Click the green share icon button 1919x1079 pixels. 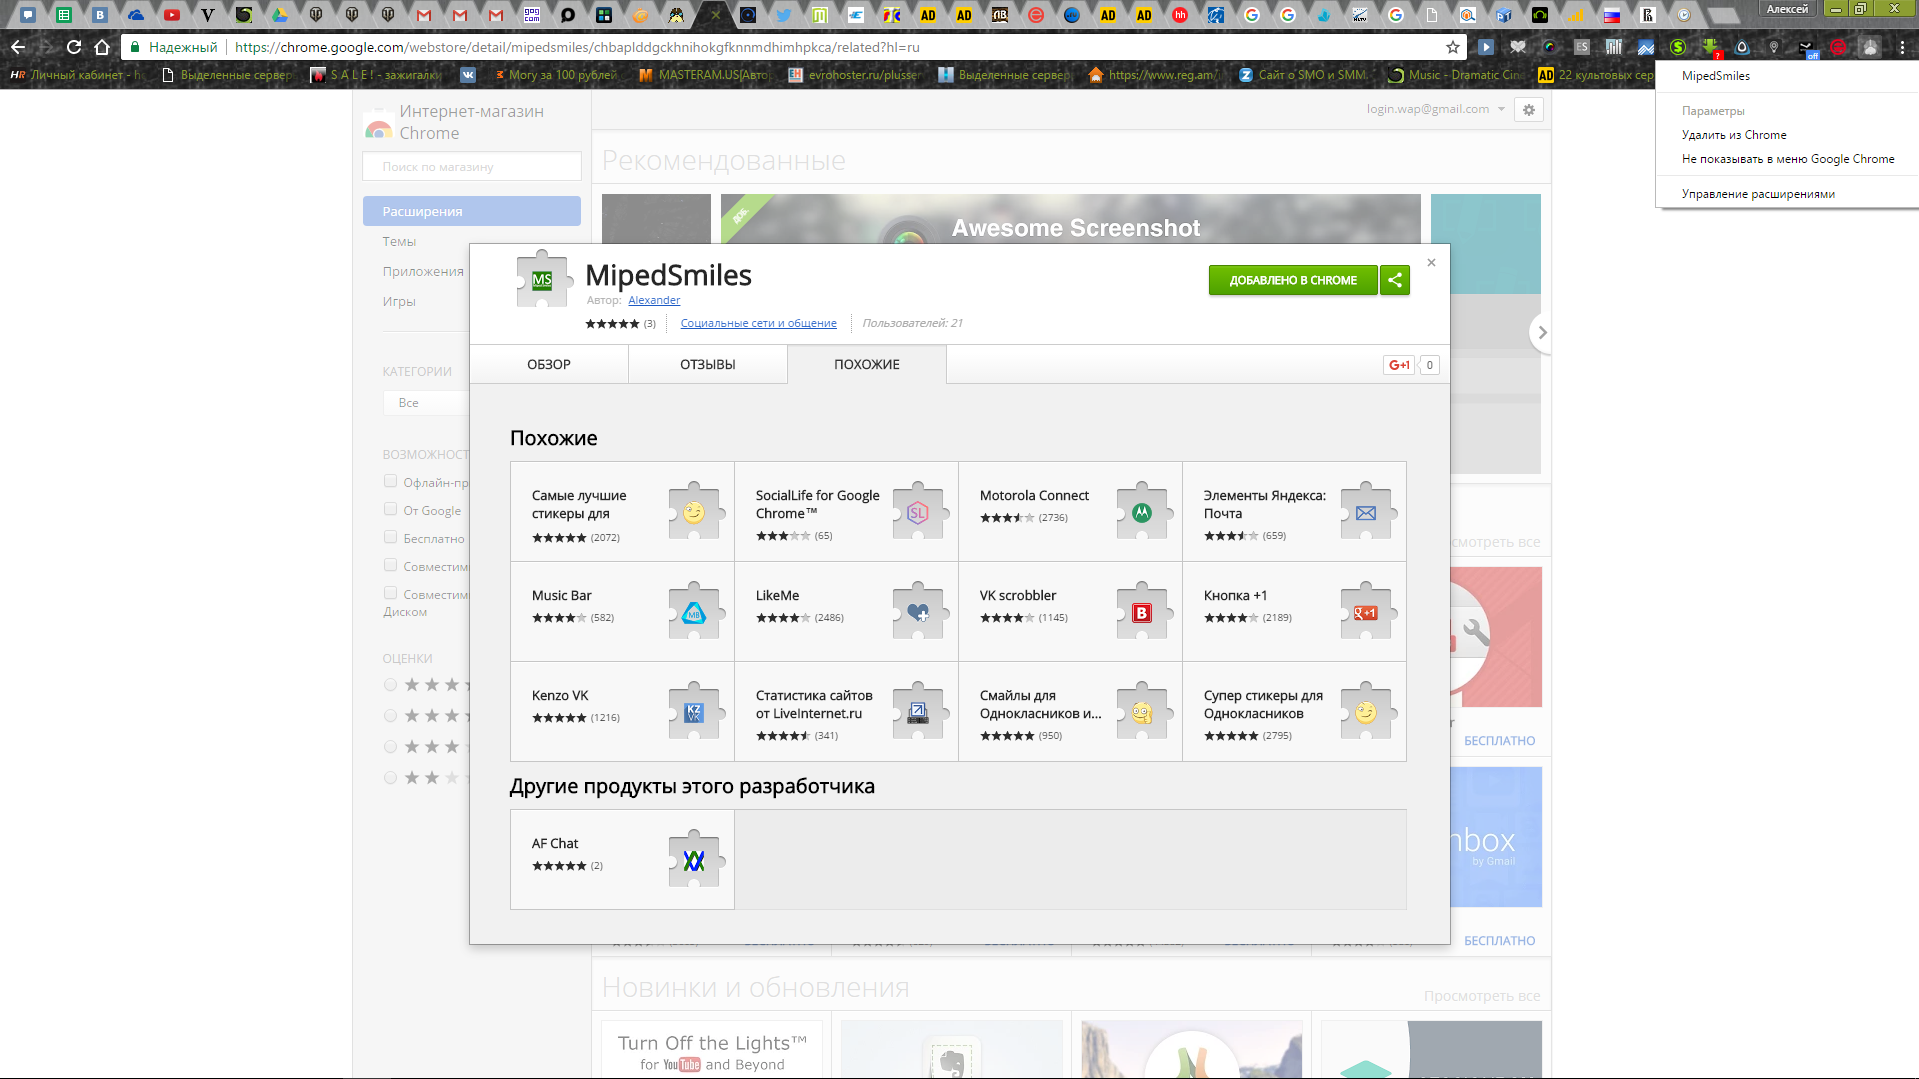click(1395, 280)
